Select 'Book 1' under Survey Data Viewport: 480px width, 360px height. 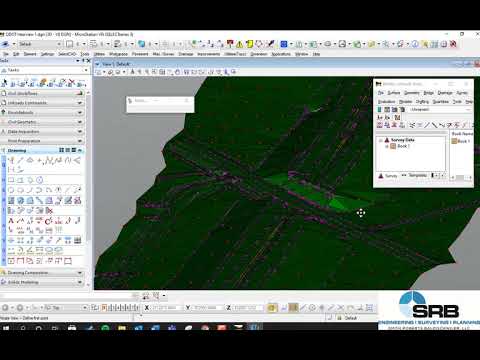click(x=403, y=146)
